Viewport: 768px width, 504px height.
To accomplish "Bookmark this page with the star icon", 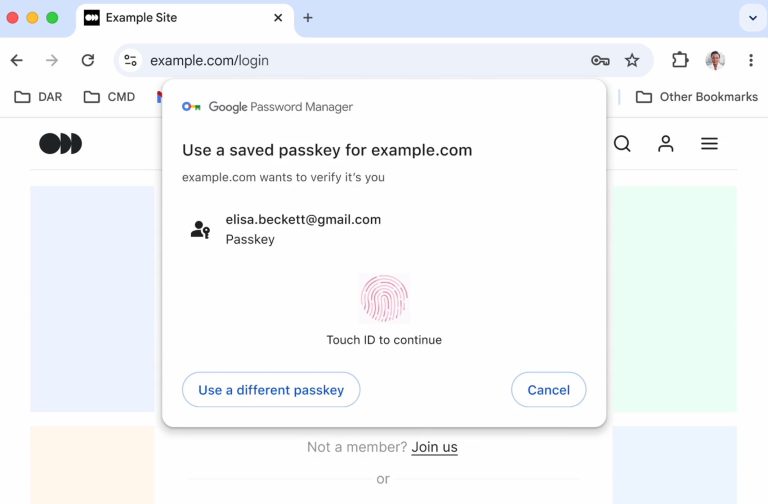I will [x=632, y=60].
